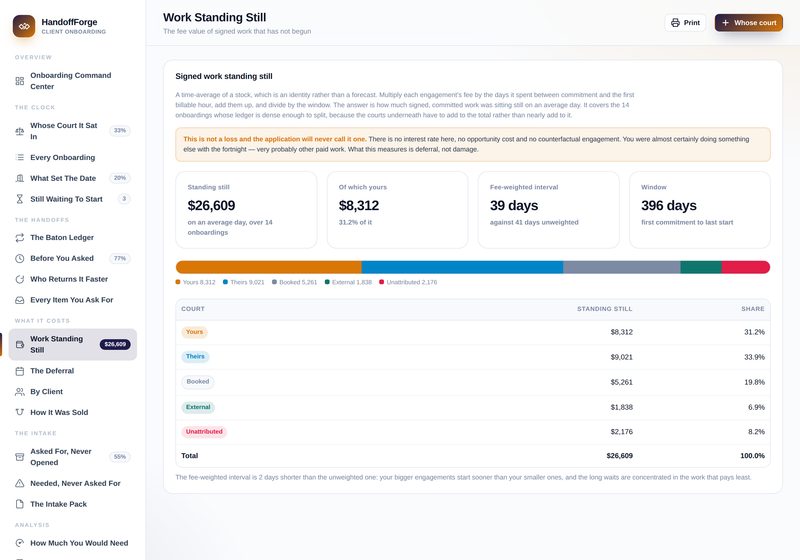Click the Yours 8,312 legend entry
This screenshot has height=560, width=800.
pyautogui.click(x=195, y=283)
